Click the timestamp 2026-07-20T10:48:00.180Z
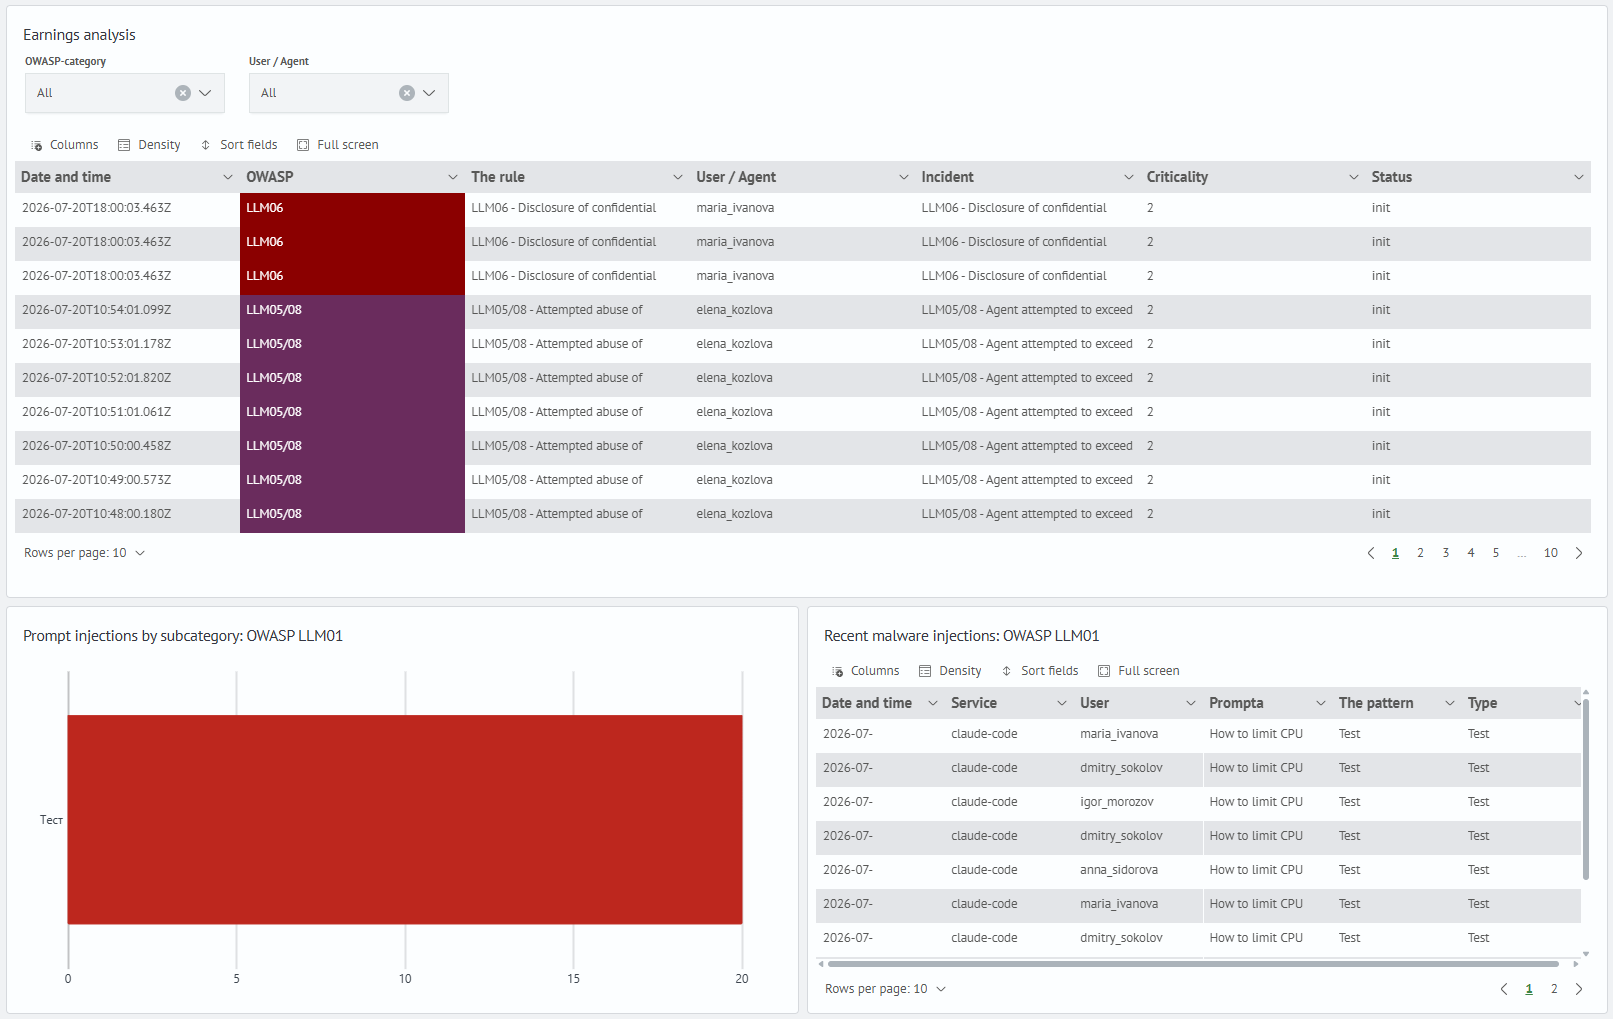Viewport: 1613px width, 1019px height. [x=97, y=514]
